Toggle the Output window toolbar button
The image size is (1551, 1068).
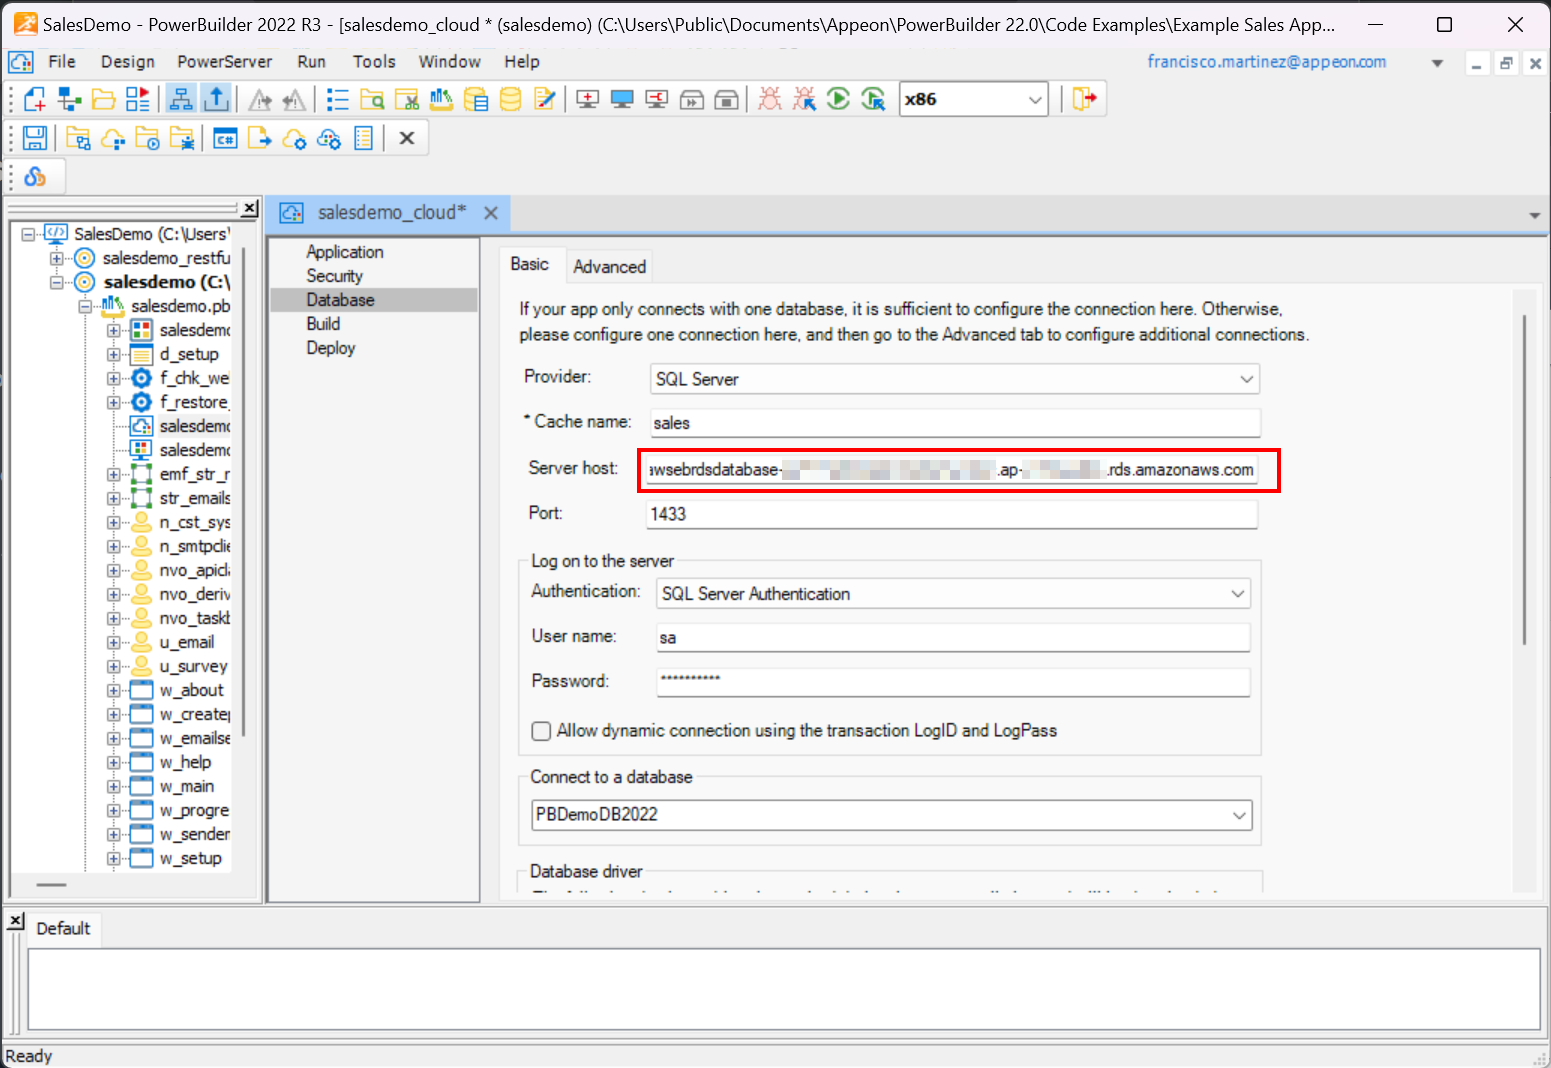[x=216, y=99]
